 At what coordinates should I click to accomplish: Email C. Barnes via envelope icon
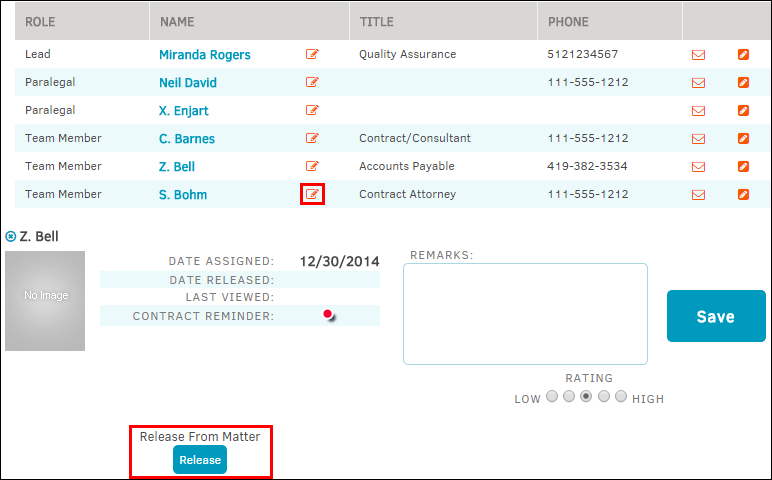(698, 139)
